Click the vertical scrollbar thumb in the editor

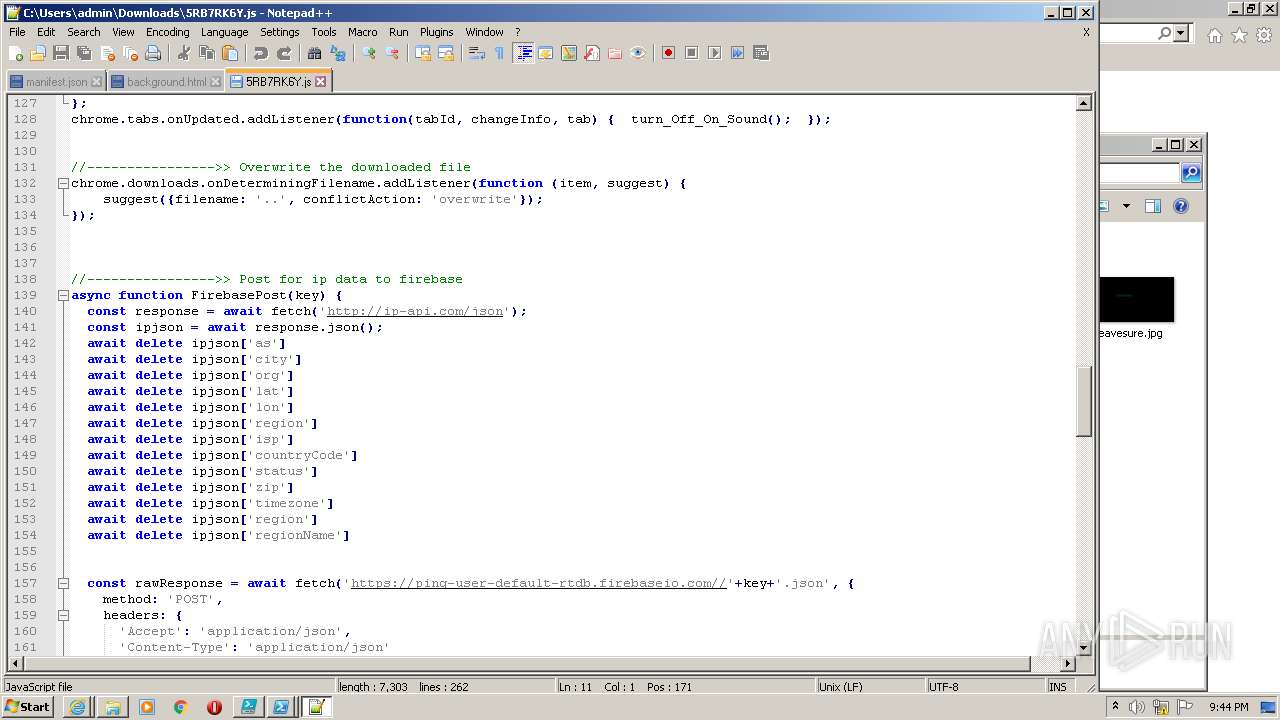coord(1083,401)
